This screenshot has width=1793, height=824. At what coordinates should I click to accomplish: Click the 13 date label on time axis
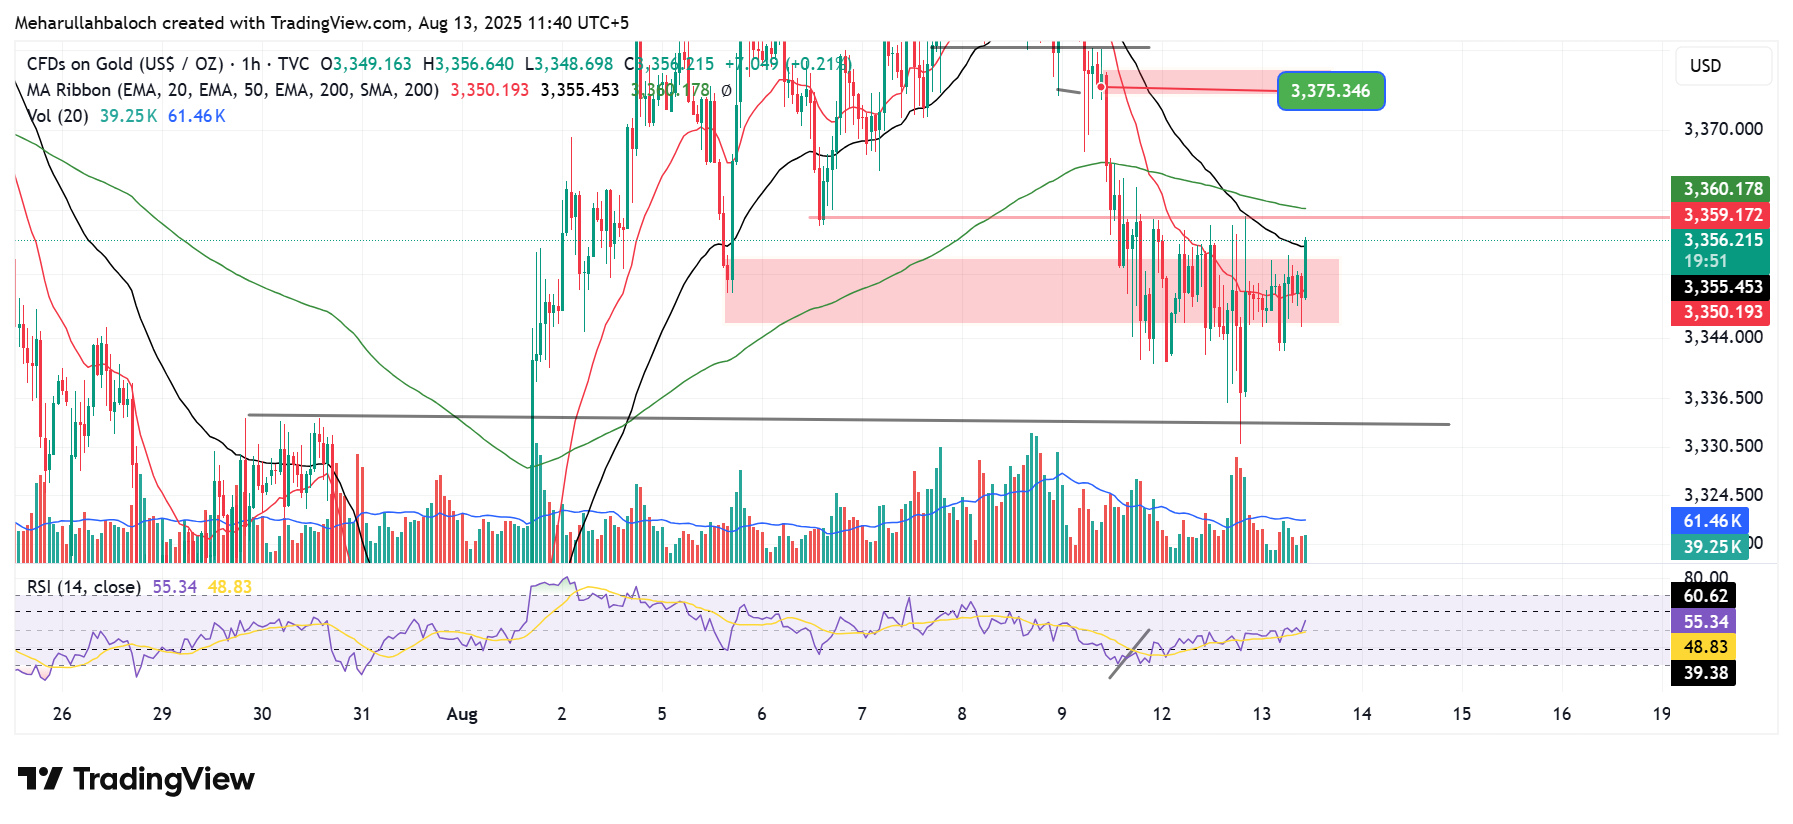coord(1261,714)
